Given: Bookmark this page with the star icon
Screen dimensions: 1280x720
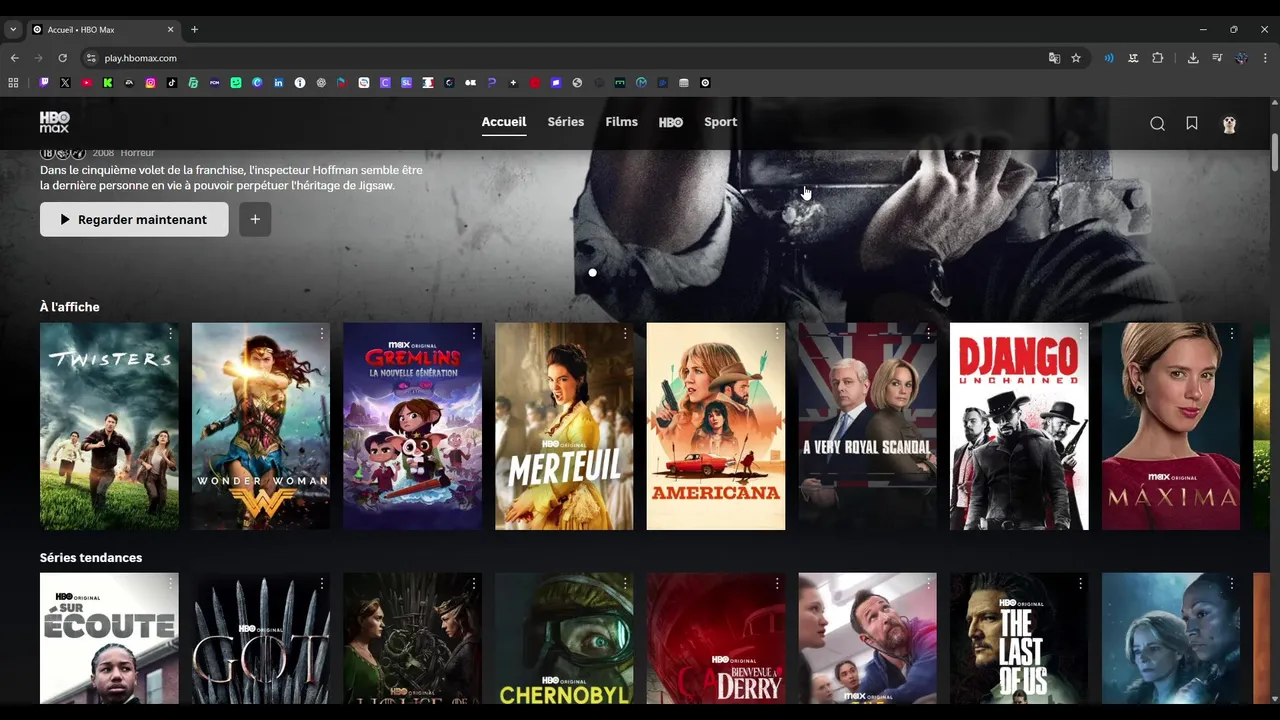Looking at the screenshot, I should pyautogui.click(x=1076, y=58).
